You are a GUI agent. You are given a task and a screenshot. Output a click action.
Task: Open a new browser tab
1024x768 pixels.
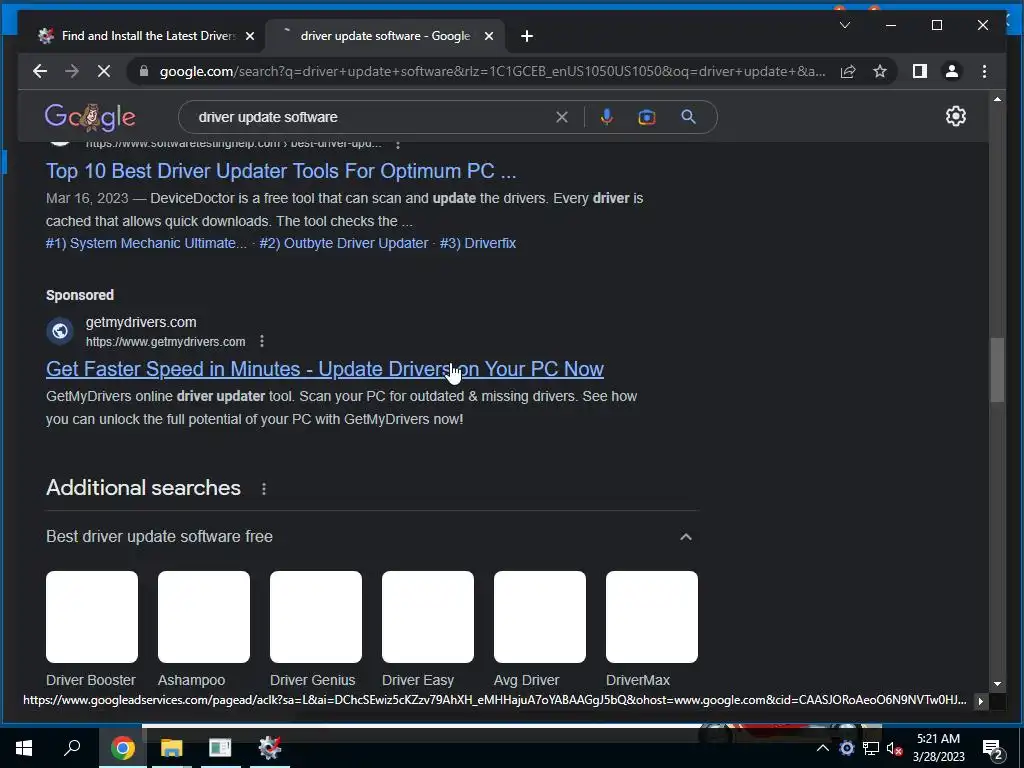527,37
